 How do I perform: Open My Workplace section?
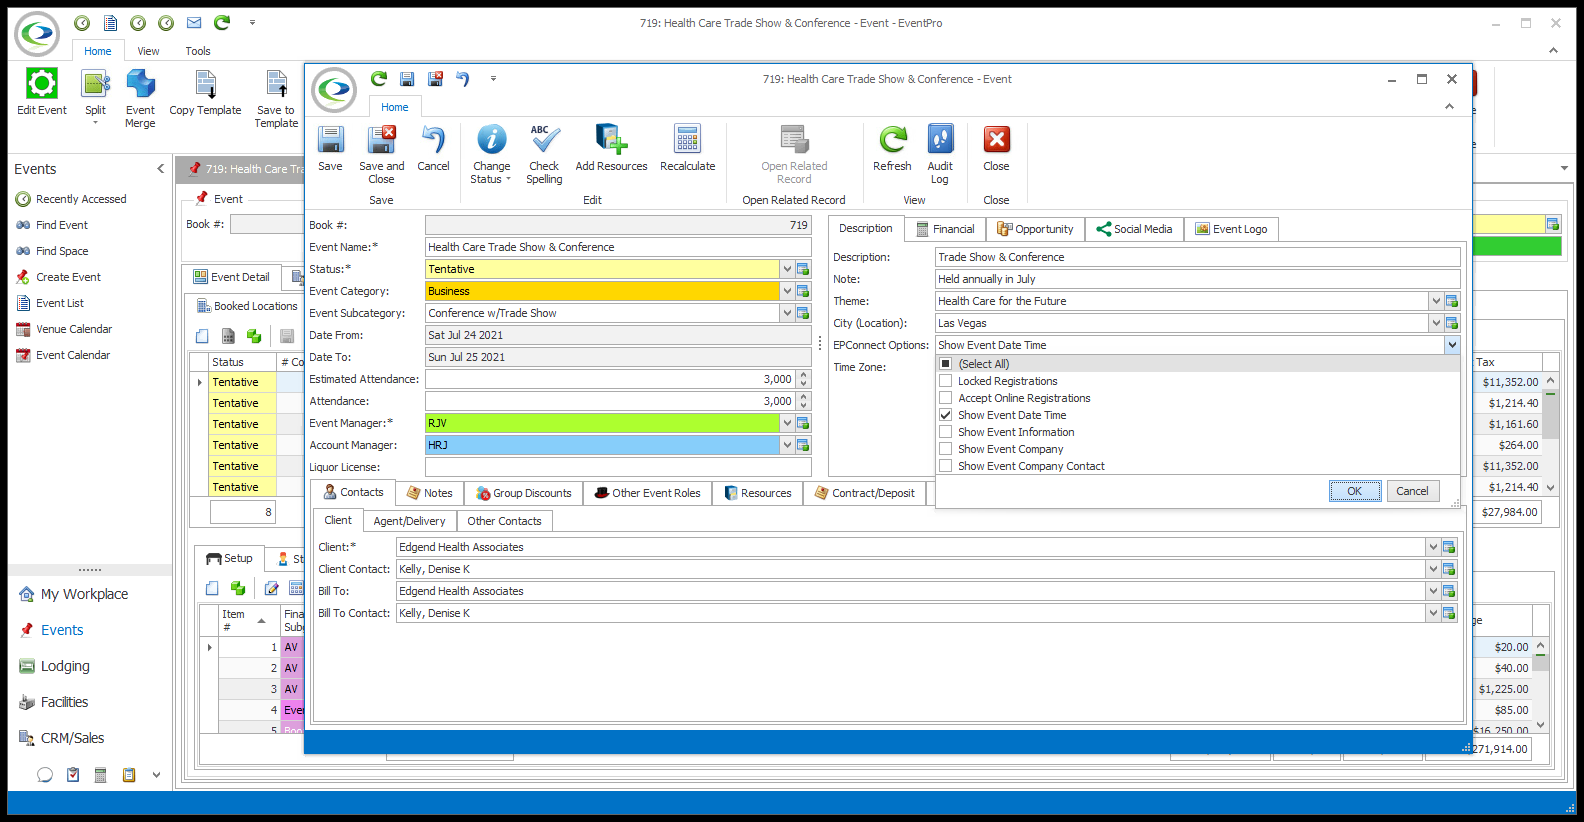point(73,594)
